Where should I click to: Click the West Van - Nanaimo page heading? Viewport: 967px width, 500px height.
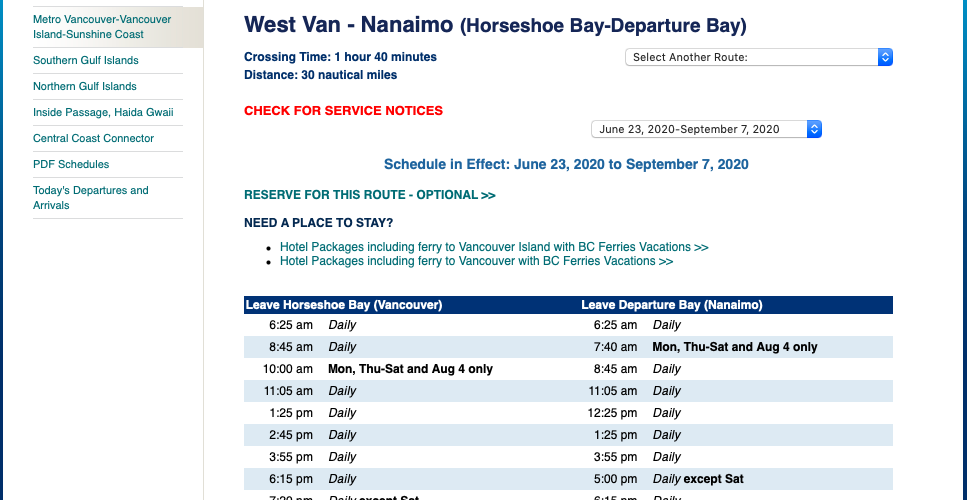point(495,25)
